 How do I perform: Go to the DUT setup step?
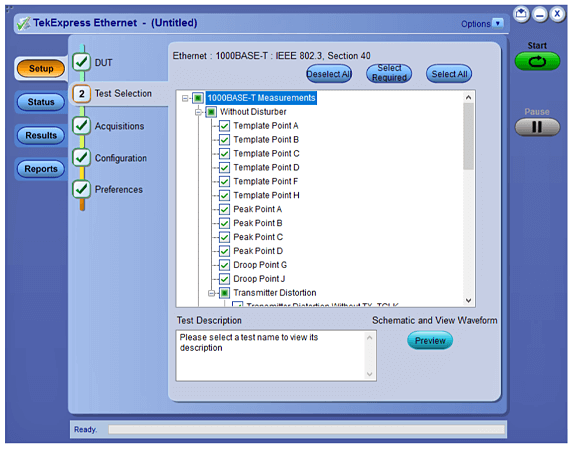pos(104,63)
